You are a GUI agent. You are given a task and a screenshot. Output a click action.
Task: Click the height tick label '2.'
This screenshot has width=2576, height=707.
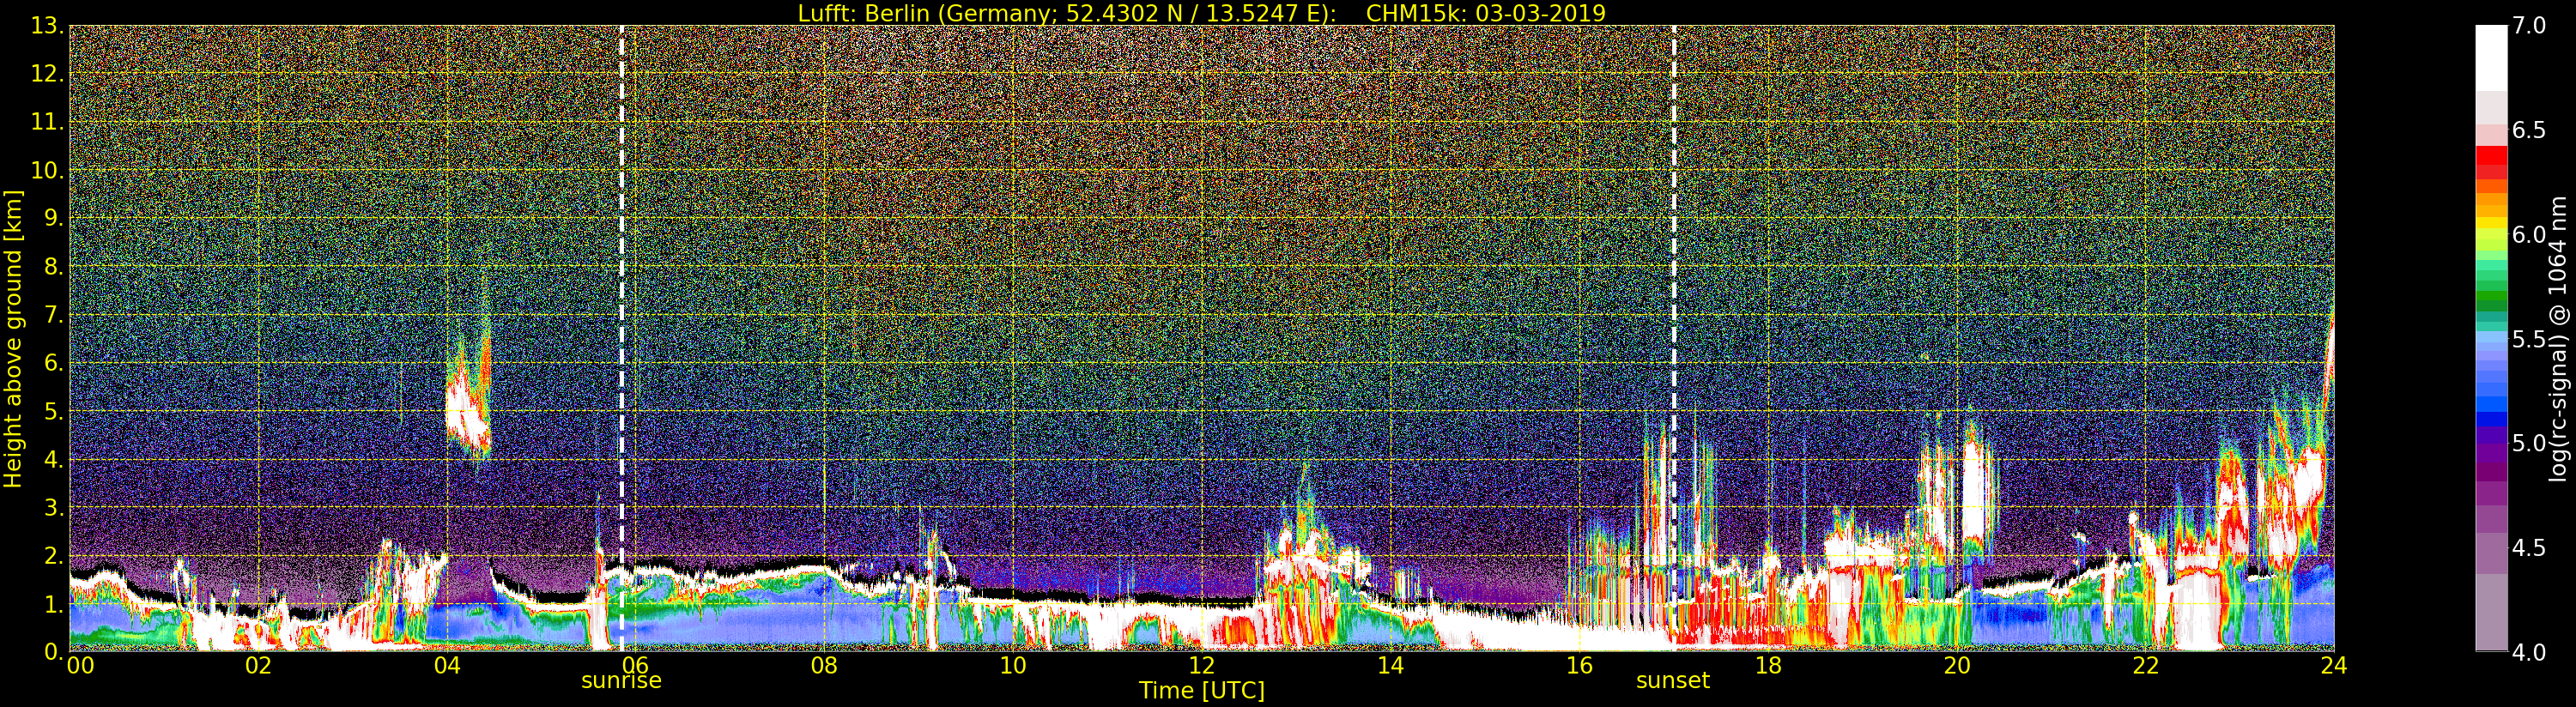pos(52,555)
